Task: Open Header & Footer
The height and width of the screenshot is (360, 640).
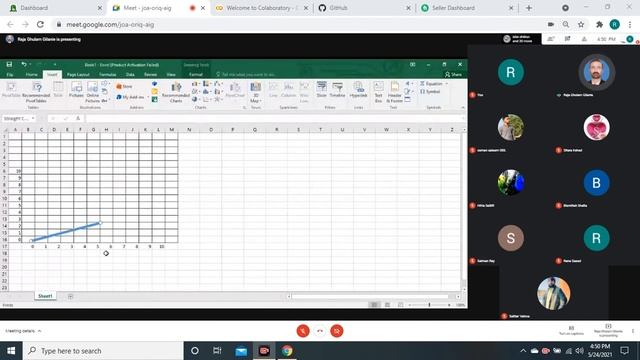Action: (x=394, y=92)
